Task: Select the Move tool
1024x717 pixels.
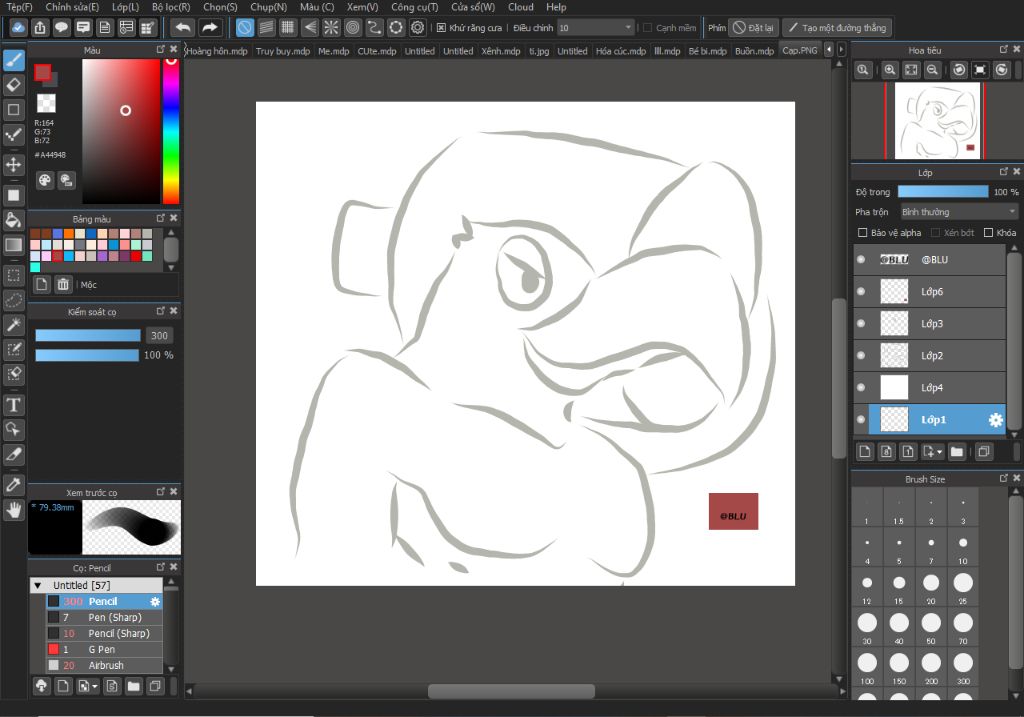Action: coord(14,164)
